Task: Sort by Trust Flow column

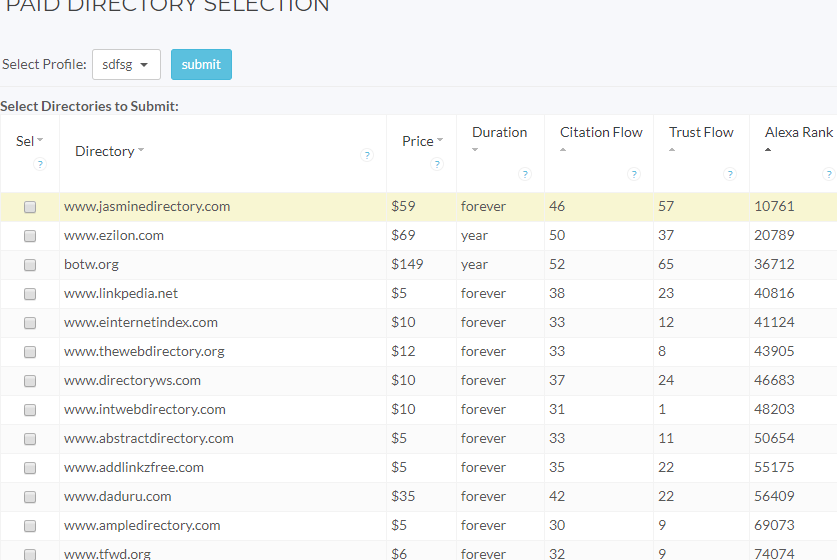Action: pyautogui.click(x=700, y=132)
